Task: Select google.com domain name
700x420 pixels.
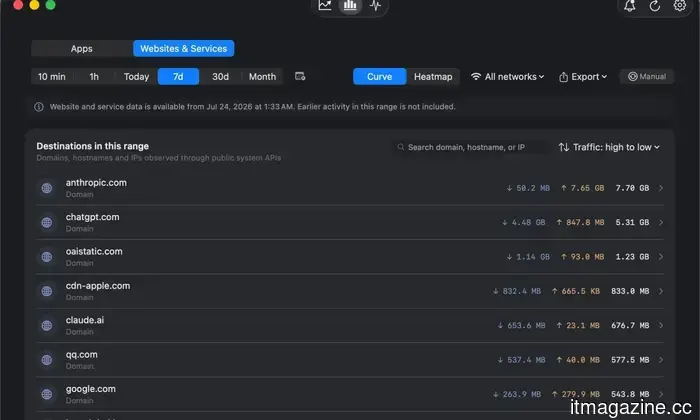Action: coord(91,389)
